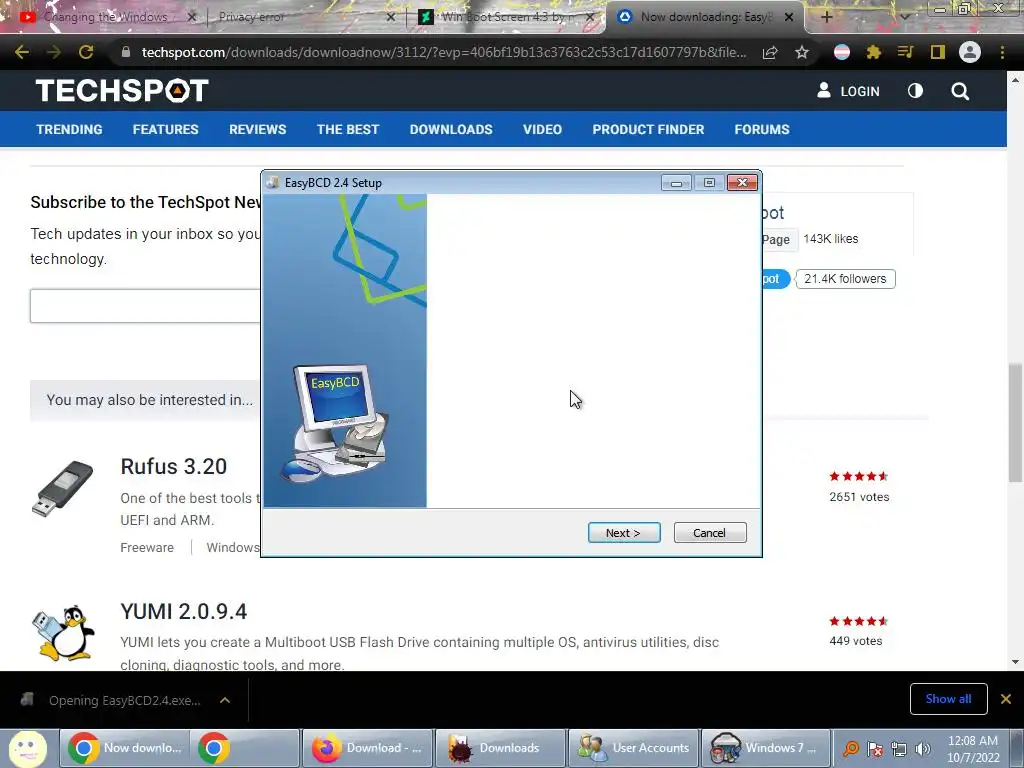Open Action Center flag tray icon
The height and width of the screenshot is (768, 1024).
tap(875, 749)
